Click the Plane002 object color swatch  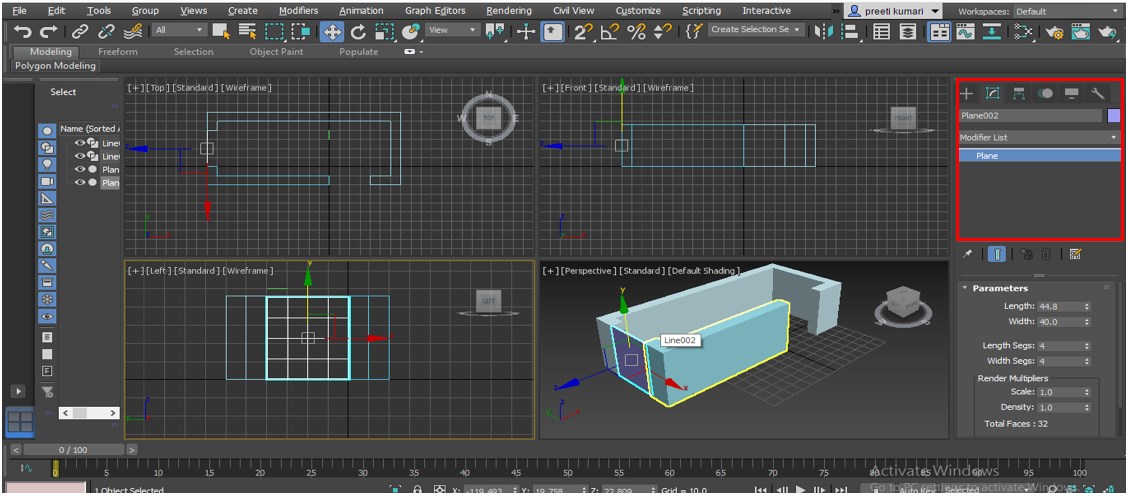point(1114,116)
